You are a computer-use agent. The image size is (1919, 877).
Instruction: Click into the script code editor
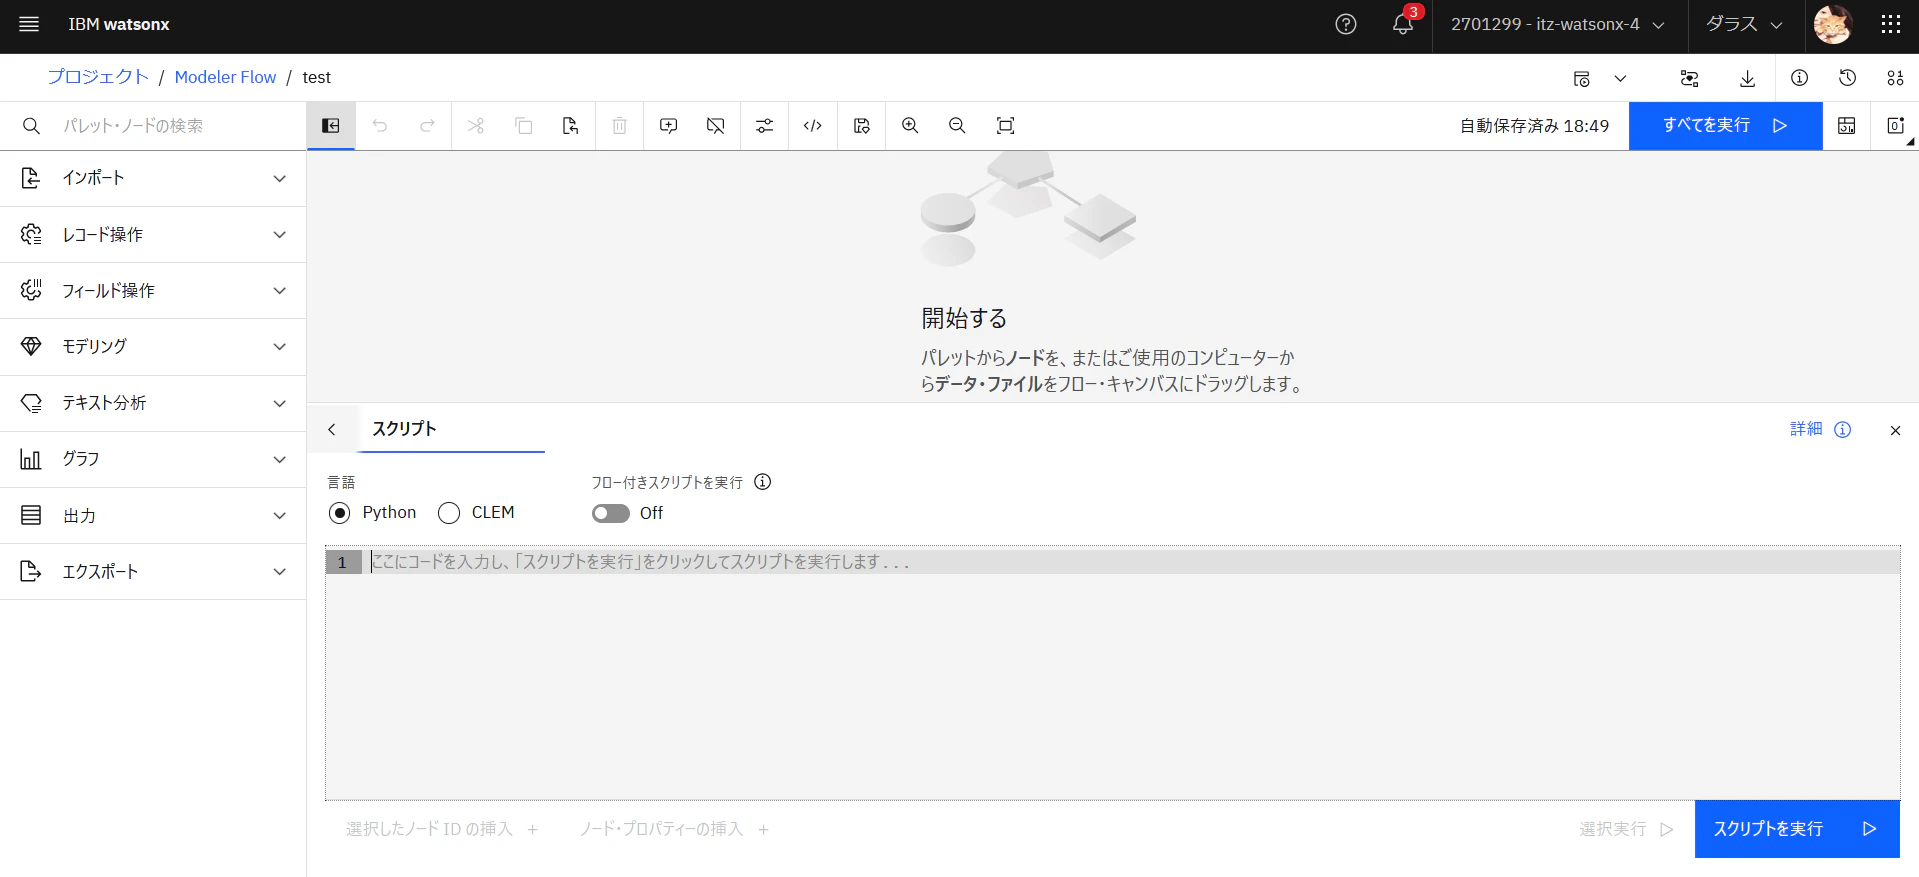point(1113,672)
